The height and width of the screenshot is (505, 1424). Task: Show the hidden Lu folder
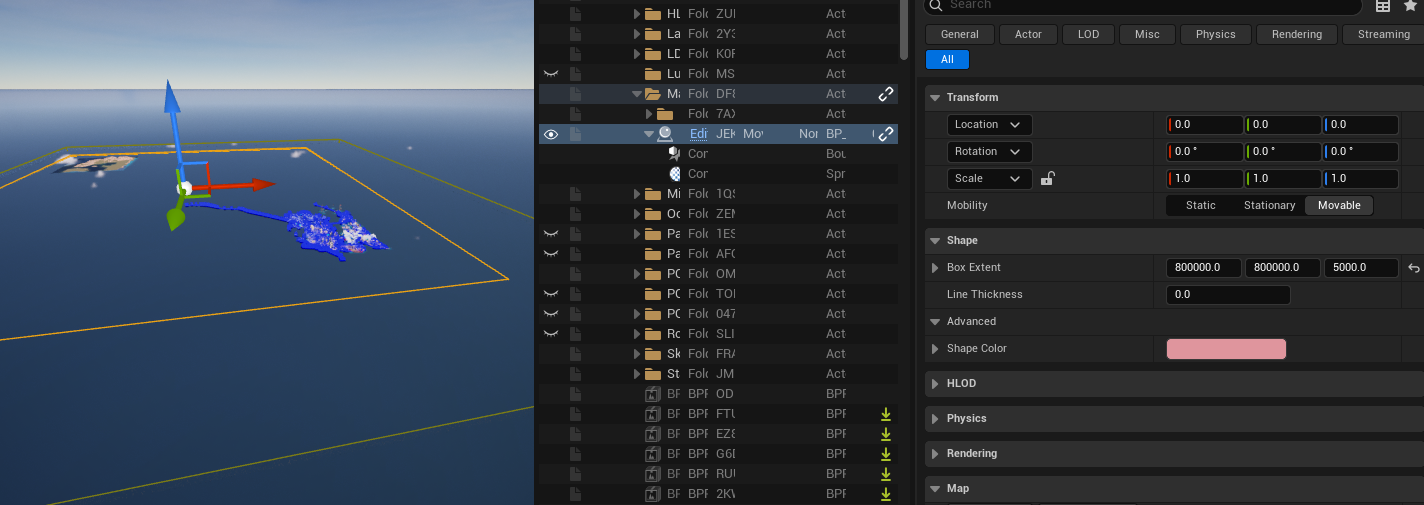(550, 74)
